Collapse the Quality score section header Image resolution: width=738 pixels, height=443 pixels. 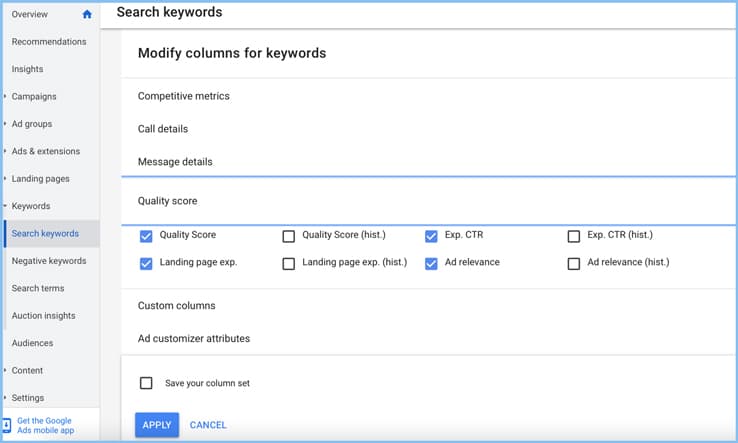[167, 201]
